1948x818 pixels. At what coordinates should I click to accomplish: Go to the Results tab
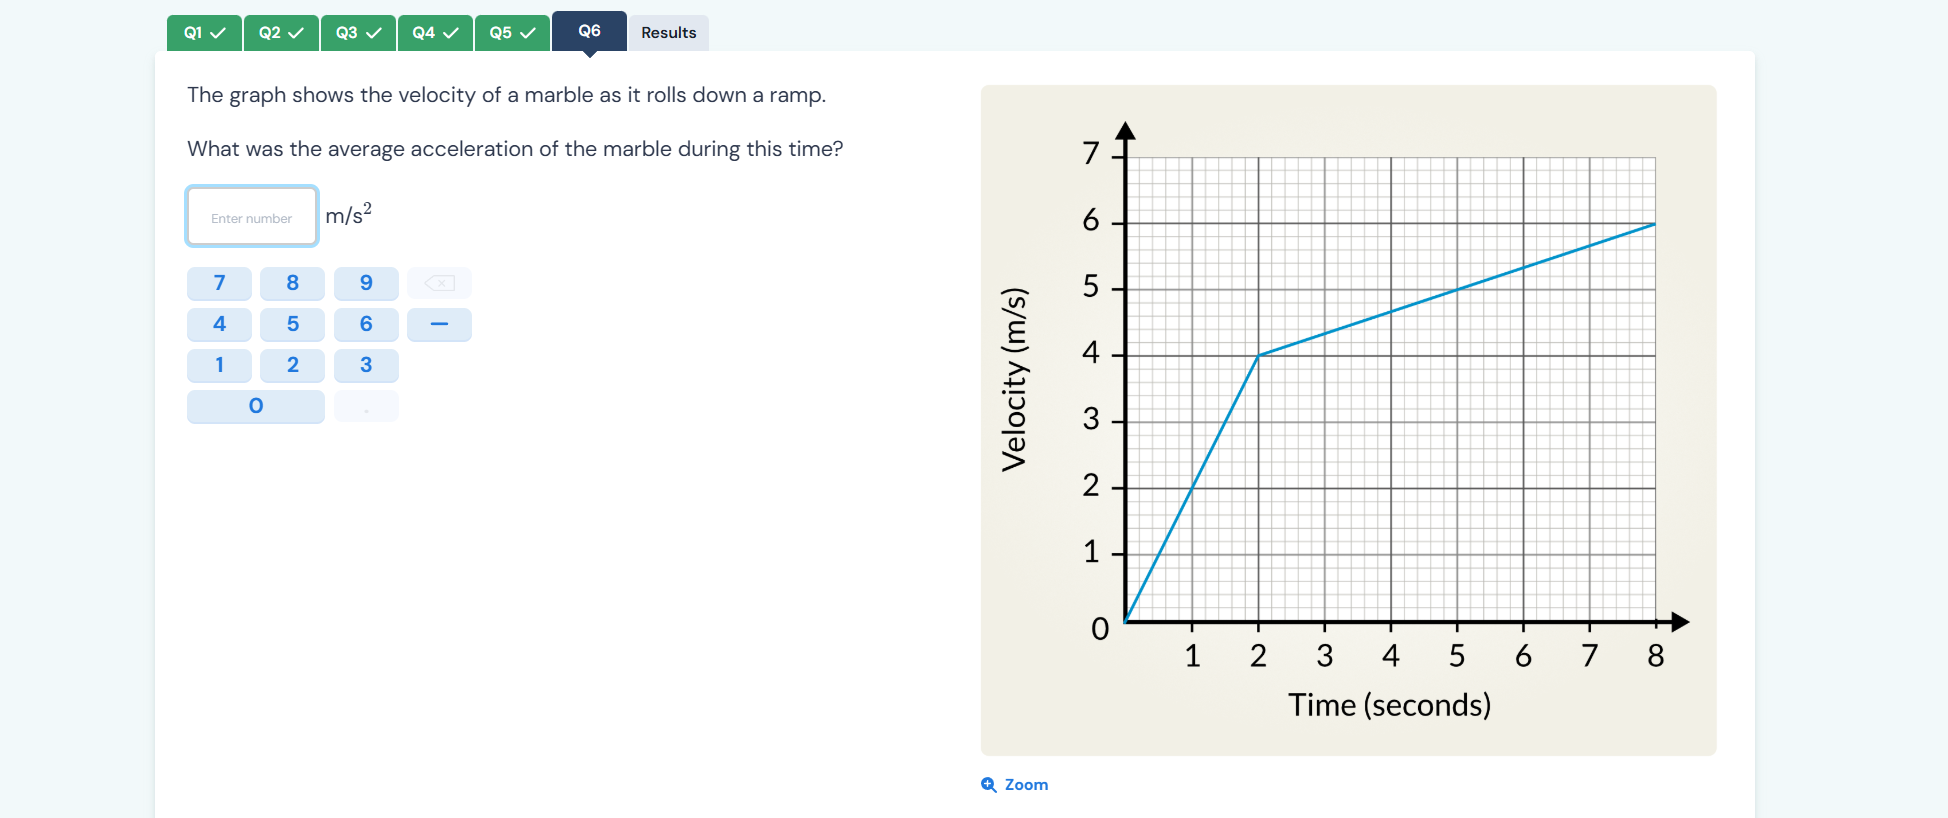(x=668, y=32)
